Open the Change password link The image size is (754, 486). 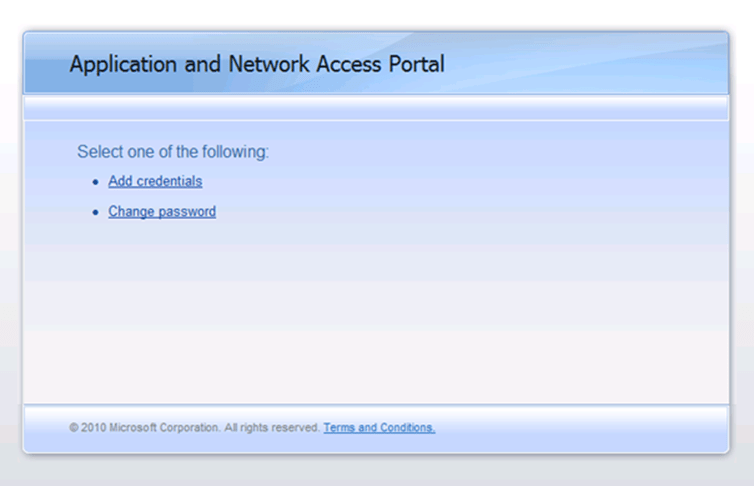(x=162, y=212)
